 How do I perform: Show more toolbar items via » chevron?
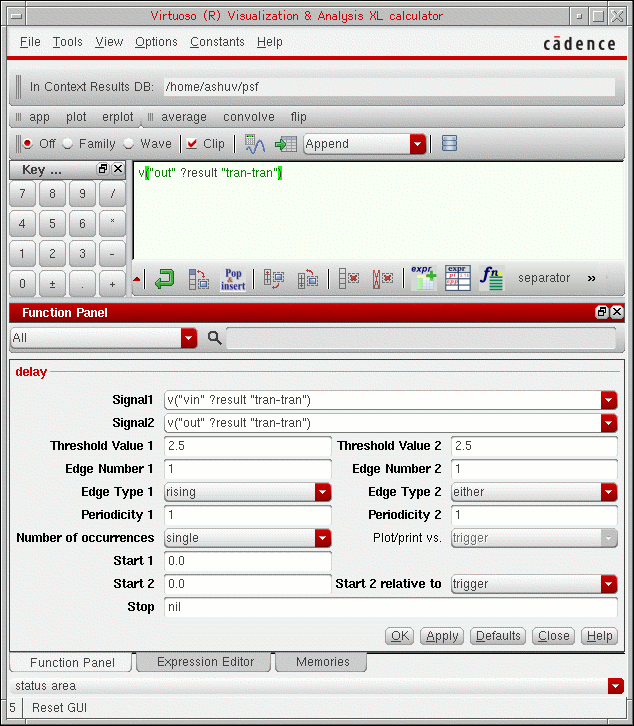click(x=591, y=278)
